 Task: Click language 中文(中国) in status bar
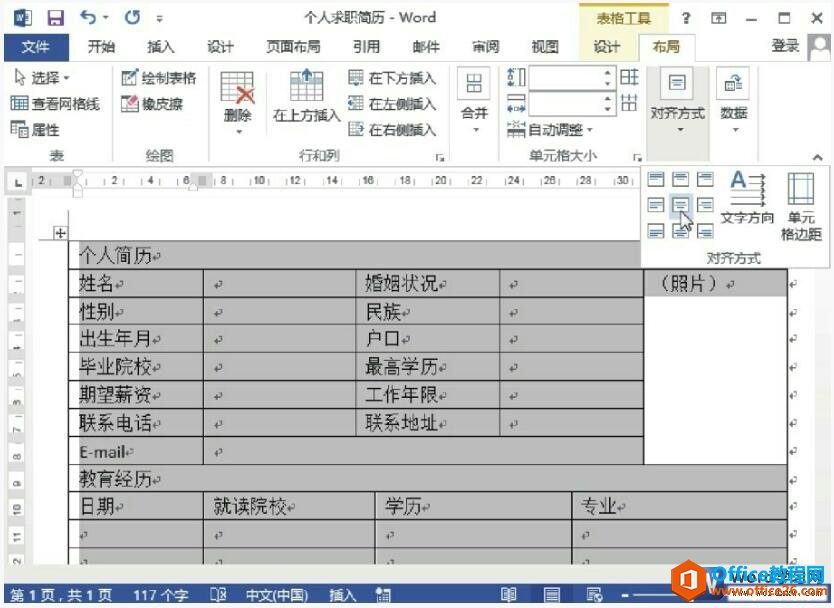click(x=277, y=595)
